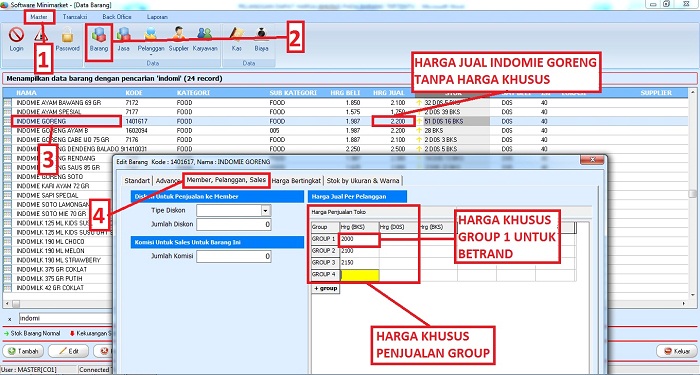Switch to the Transaksi ribbon tab
The height and width of the screenshot is (375, 700).
(x=75, y=17)
